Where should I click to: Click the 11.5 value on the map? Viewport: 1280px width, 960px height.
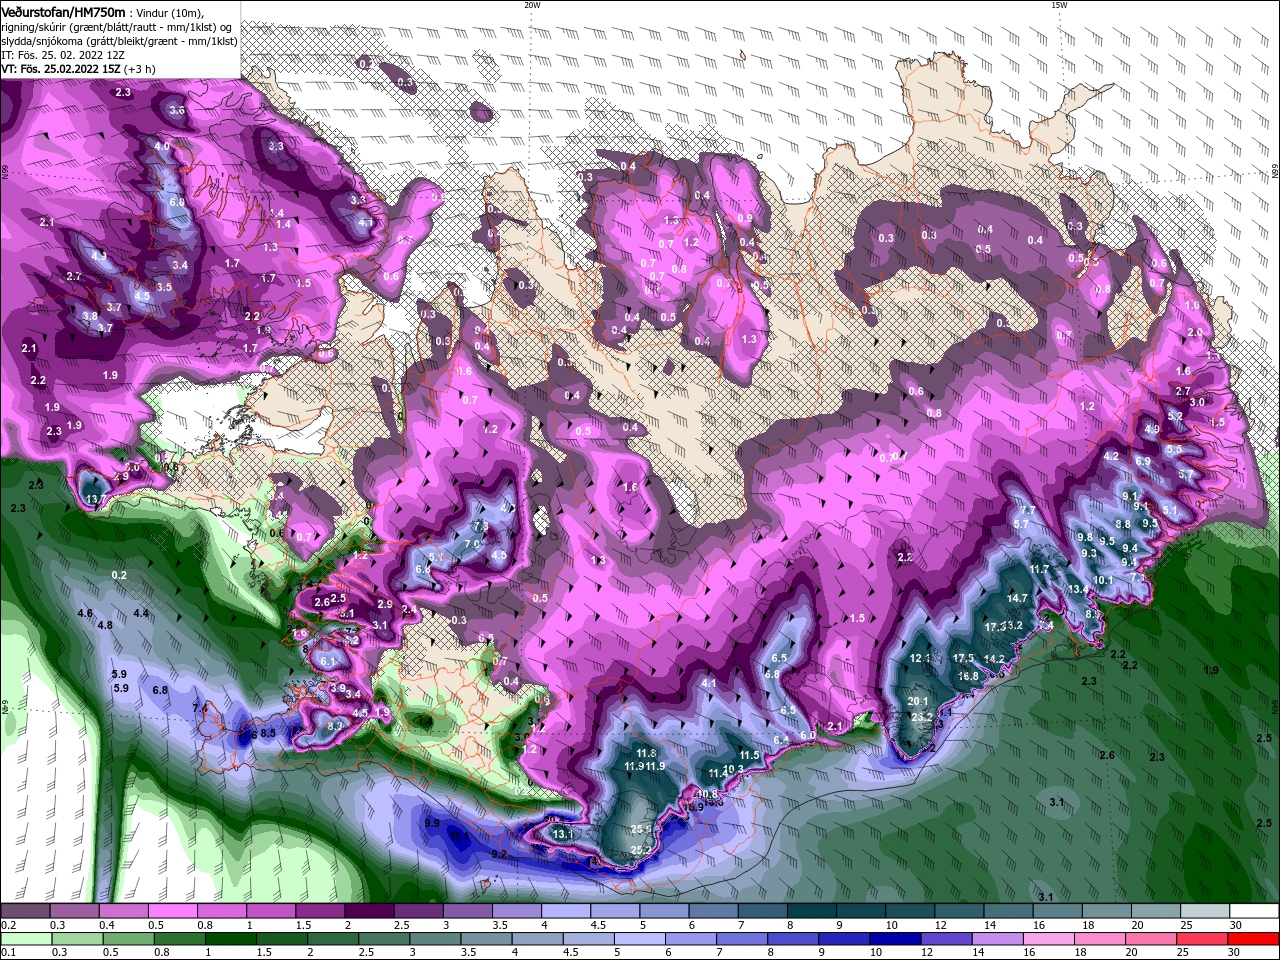coord(749,755)
